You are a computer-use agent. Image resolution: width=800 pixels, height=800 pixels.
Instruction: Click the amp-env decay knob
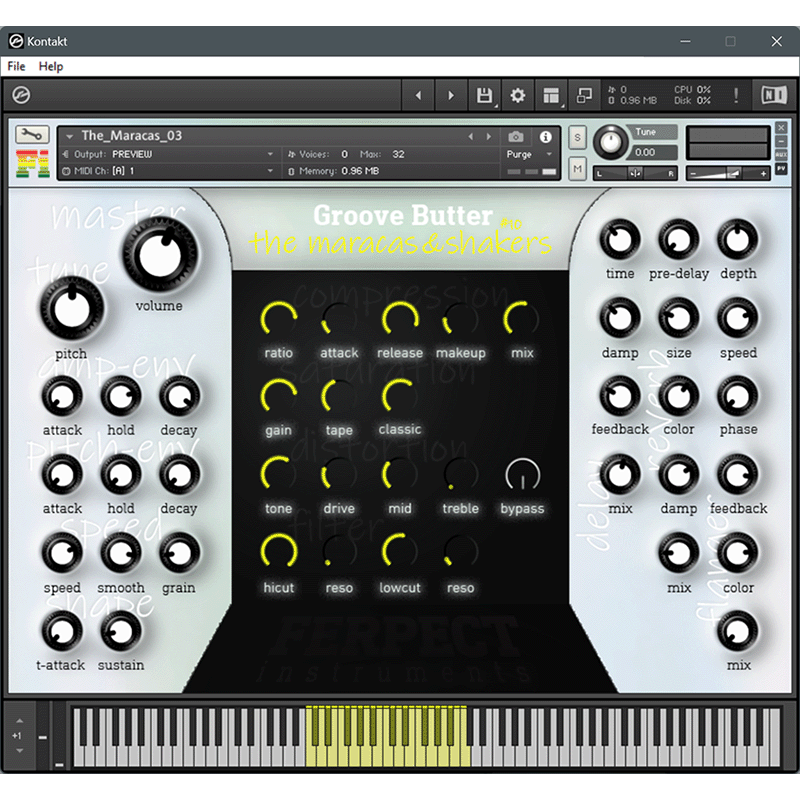click(179, 396)
